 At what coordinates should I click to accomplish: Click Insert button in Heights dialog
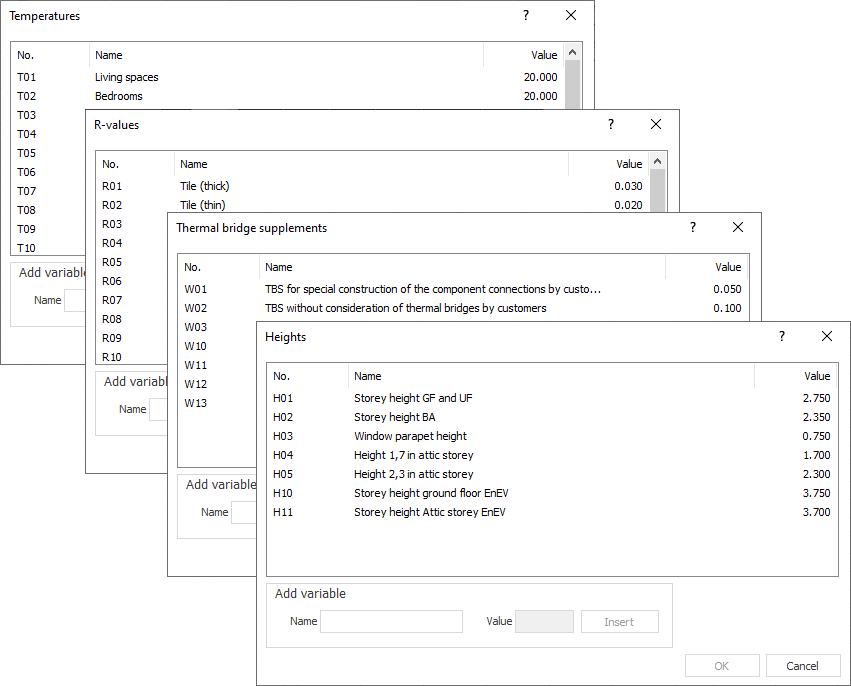pyautogui.click(x=619, y=621)
